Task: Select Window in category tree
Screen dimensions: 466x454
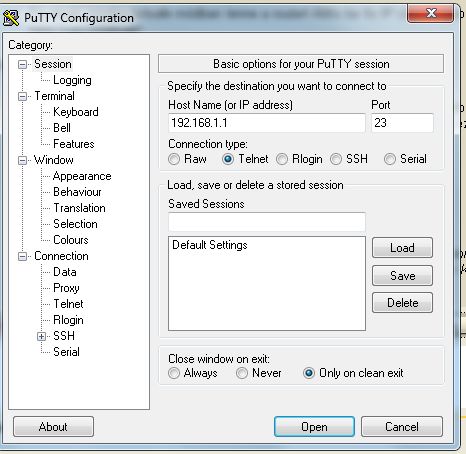Action: pyautogui.click(x=54, y=160)
